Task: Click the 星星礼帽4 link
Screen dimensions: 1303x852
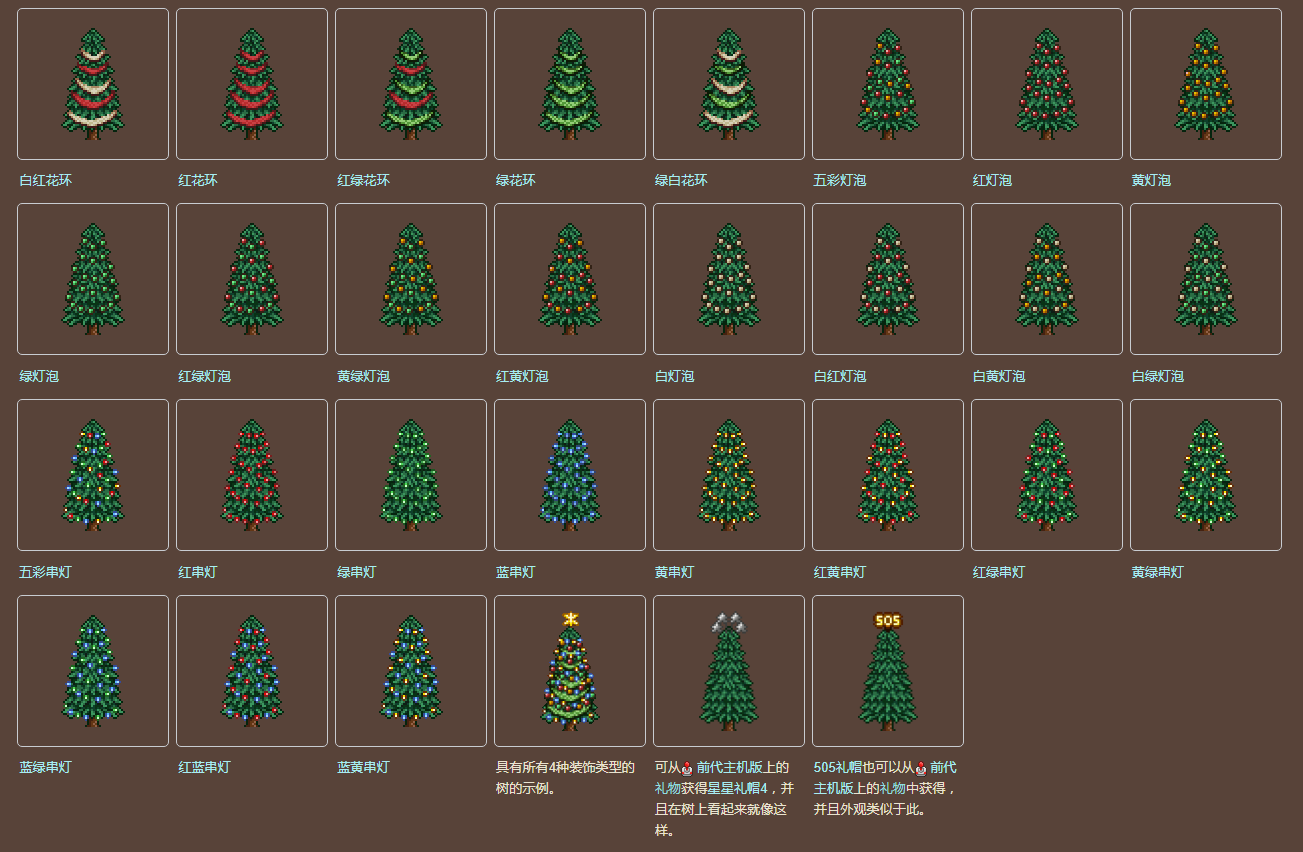Action: 737,788
